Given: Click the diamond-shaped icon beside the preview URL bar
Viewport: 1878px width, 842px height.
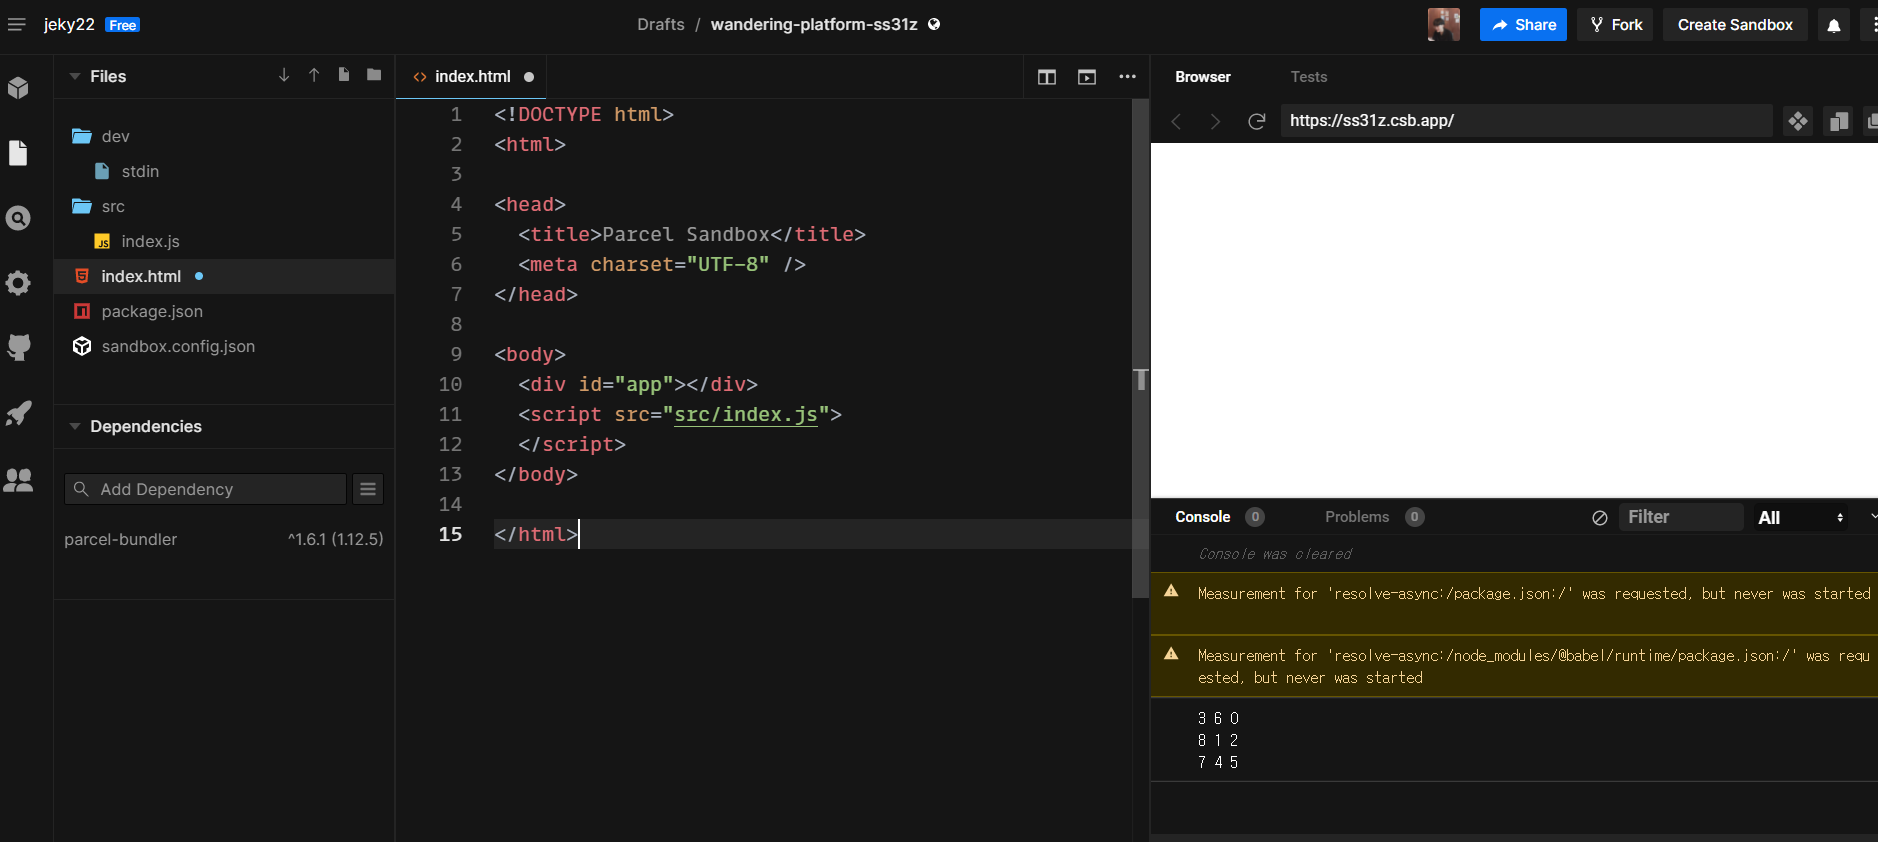Looking at the screenshot, I should [1798, 121].
